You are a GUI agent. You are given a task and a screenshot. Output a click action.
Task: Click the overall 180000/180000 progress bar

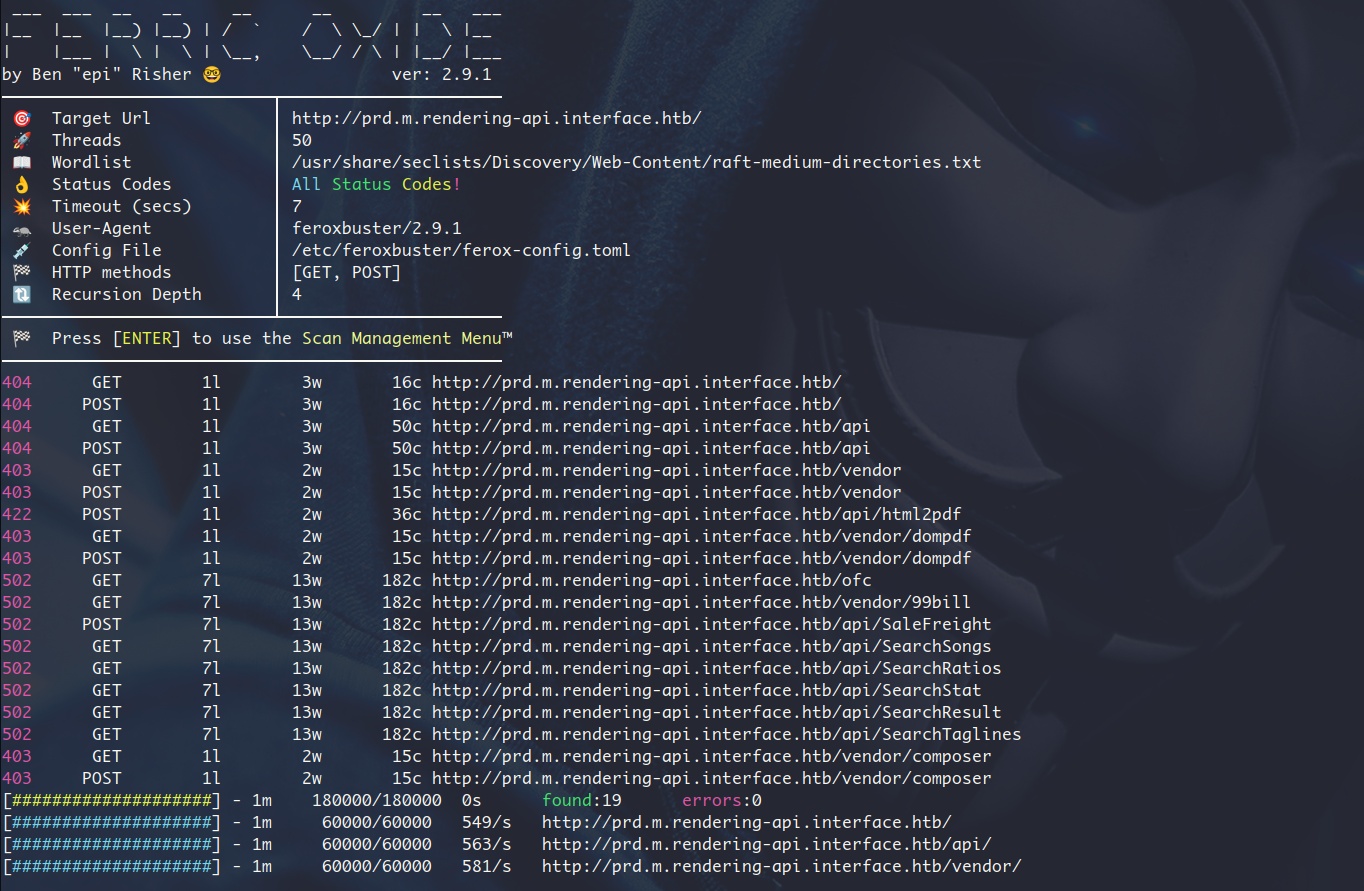(x=112, y=800)
